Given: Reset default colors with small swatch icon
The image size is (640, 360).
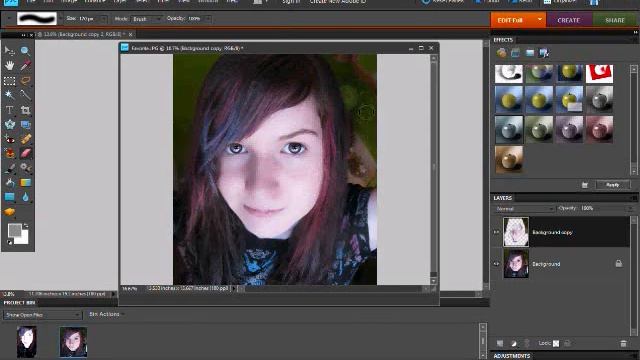Looking at the screenshot, I should click(x=10, y=242).
